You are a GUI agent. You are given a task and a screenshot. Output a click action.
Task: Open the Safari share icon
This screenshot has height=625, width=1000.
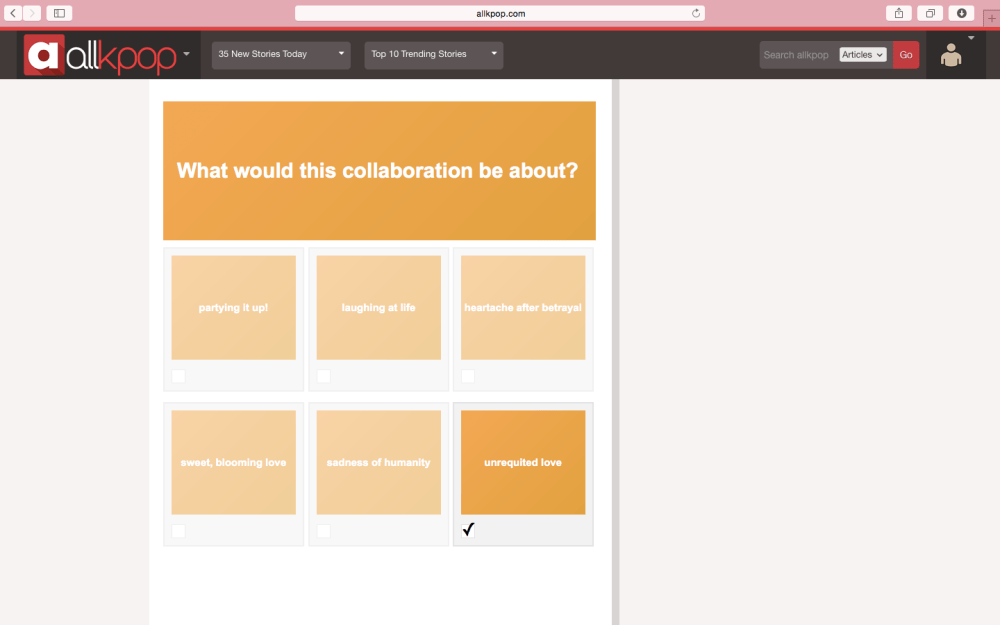click(x=899, y=13)
